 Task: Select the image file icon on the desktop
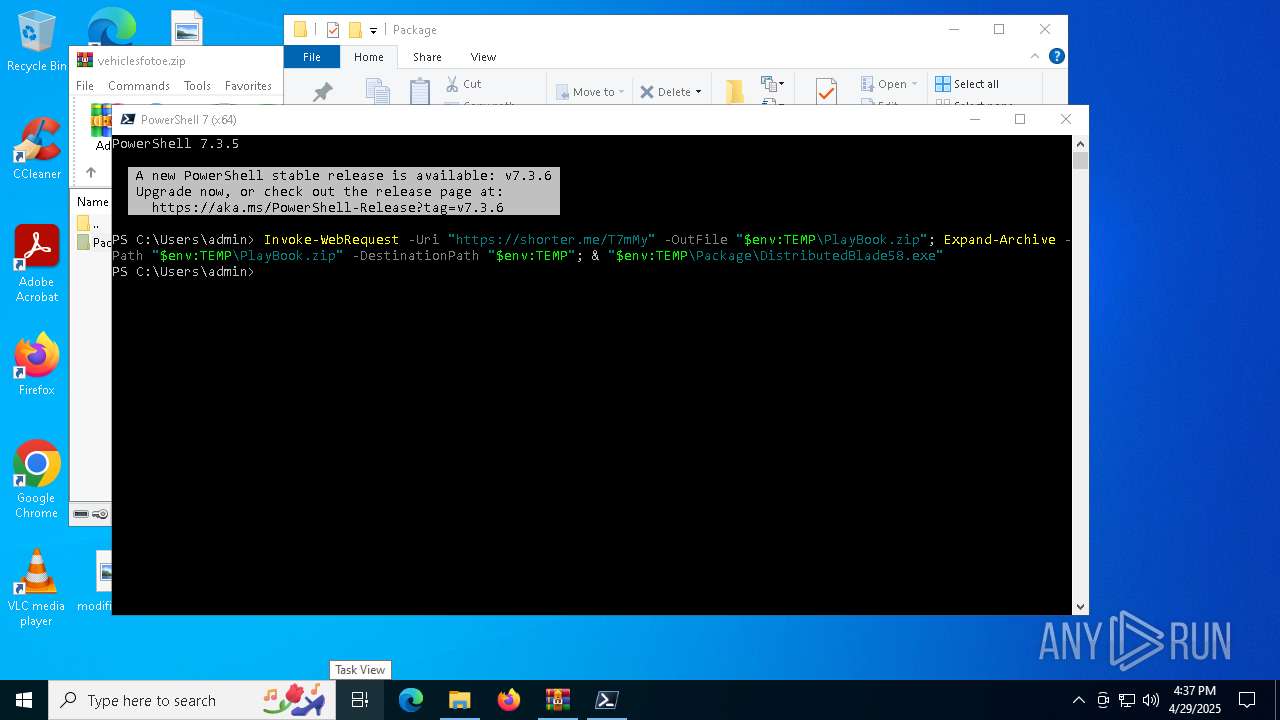pos(186,28)
